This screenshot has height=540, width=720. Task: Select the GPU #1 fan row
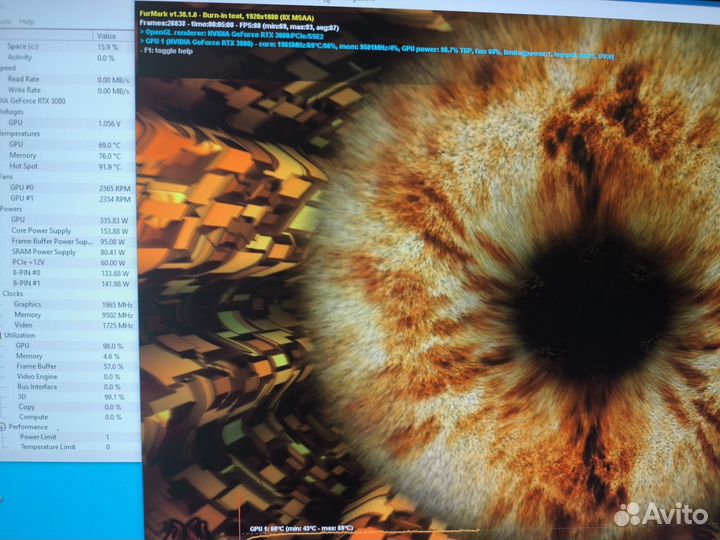[x=68, y=198]
